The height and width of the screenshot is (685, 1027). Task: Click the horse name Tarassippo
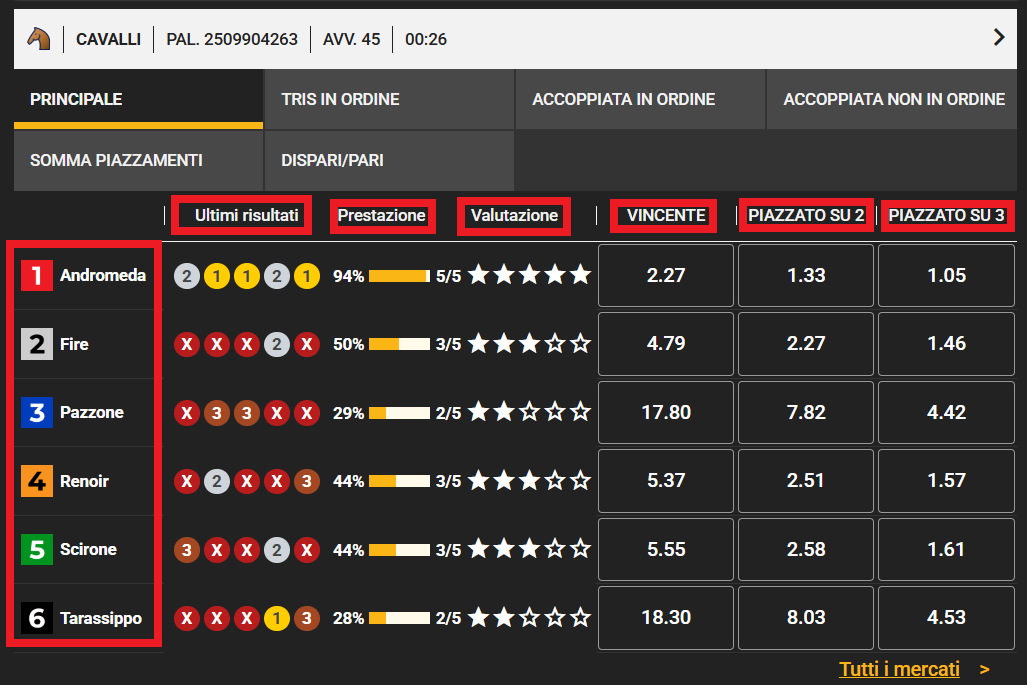(101, 618)
